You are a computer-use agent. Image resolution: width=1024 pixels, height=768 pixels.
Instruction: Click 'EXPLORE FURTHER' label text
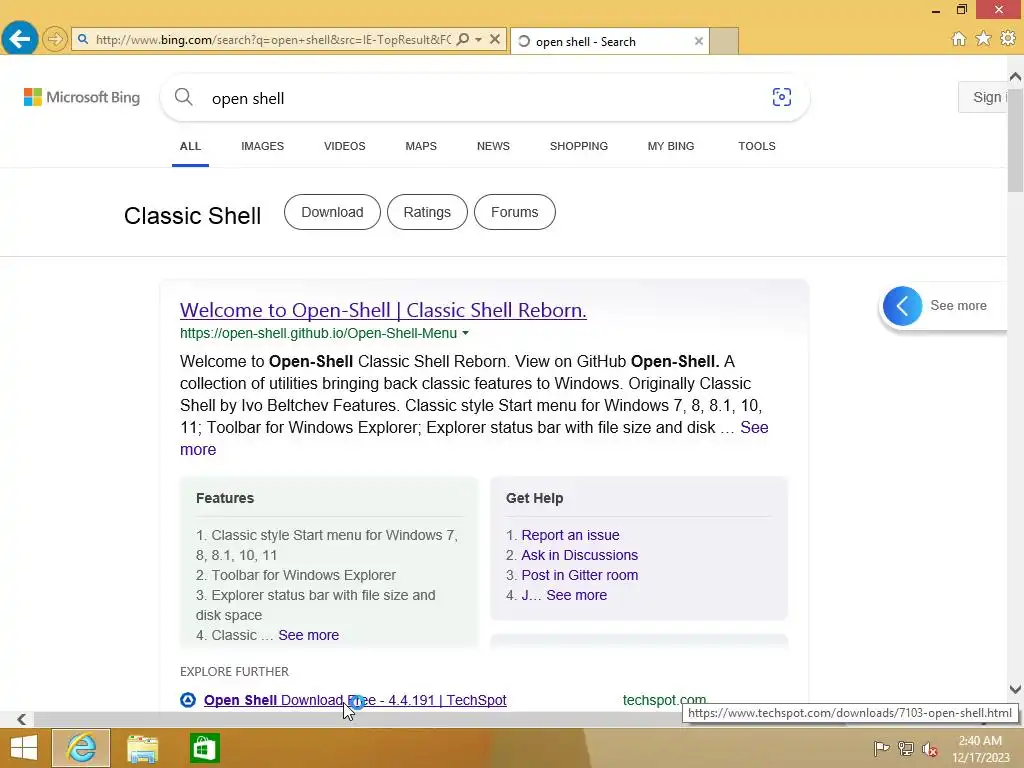(x=234, y=672)
